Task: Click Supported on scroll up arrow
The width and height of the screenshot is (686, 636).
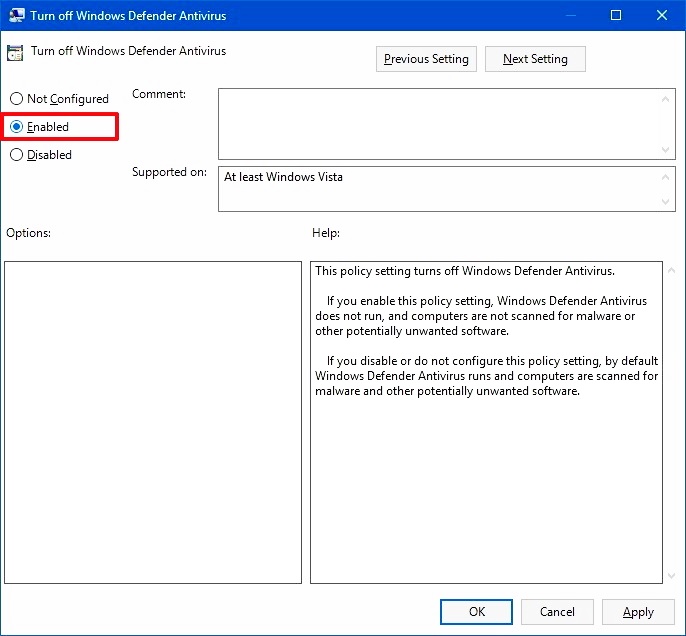Action: tap(665, 177)
